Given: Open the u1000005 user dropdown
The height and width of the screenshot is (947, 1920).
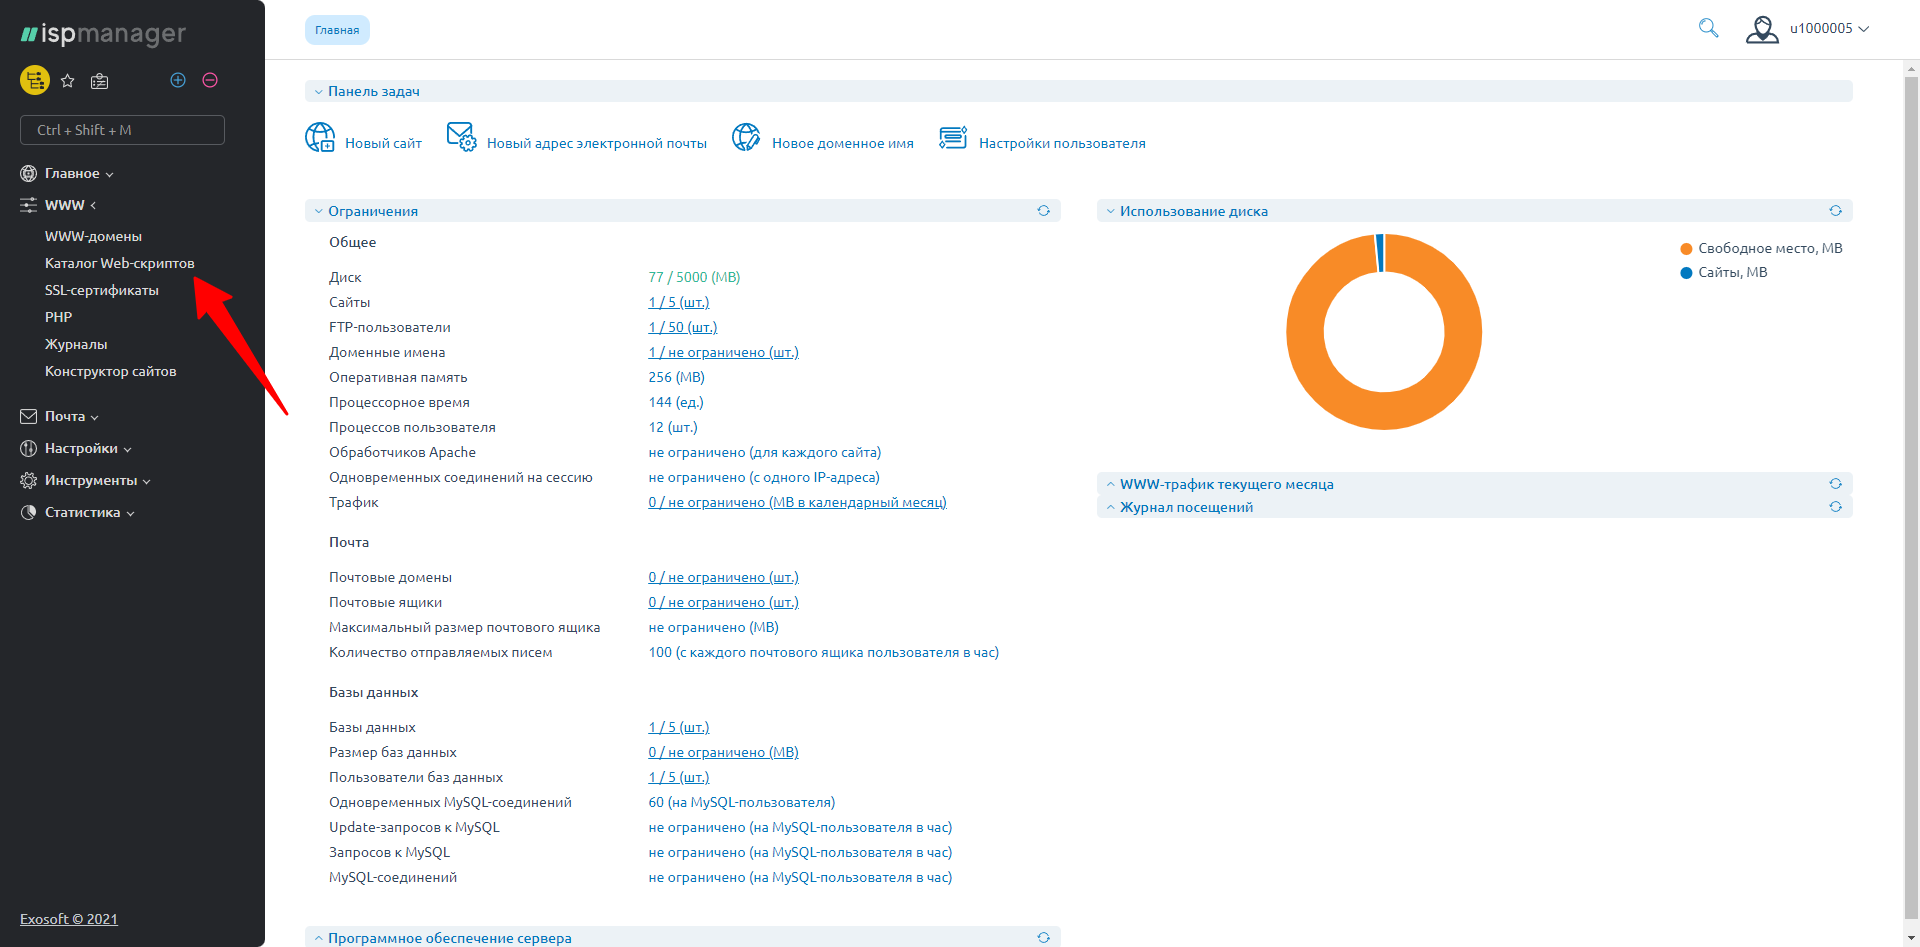Looking at the screenshot, I should [1808, 29].
